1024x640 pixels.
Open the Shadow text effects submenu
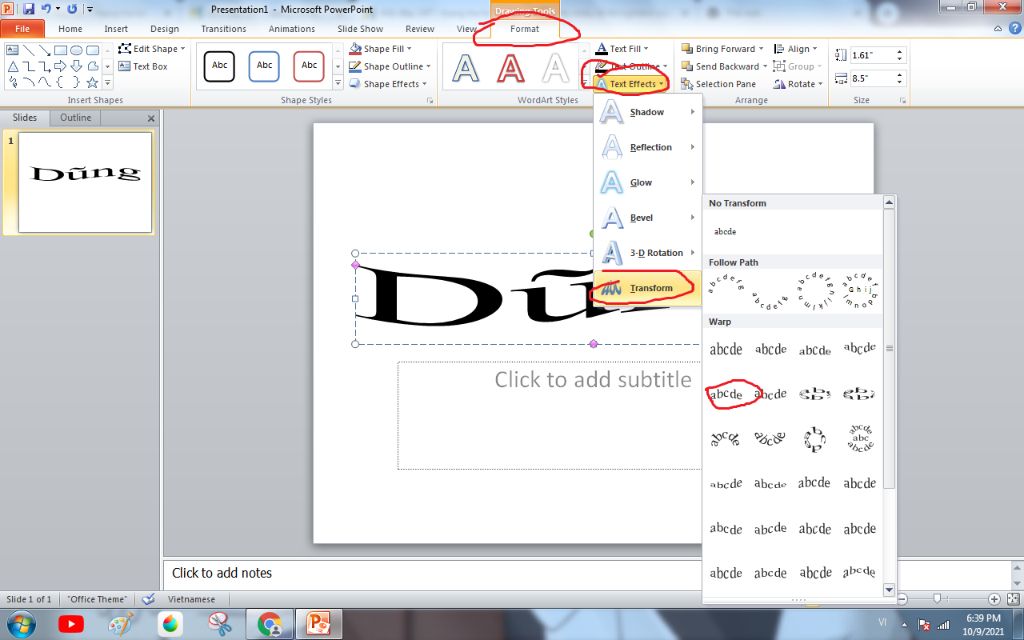point(648,112)
